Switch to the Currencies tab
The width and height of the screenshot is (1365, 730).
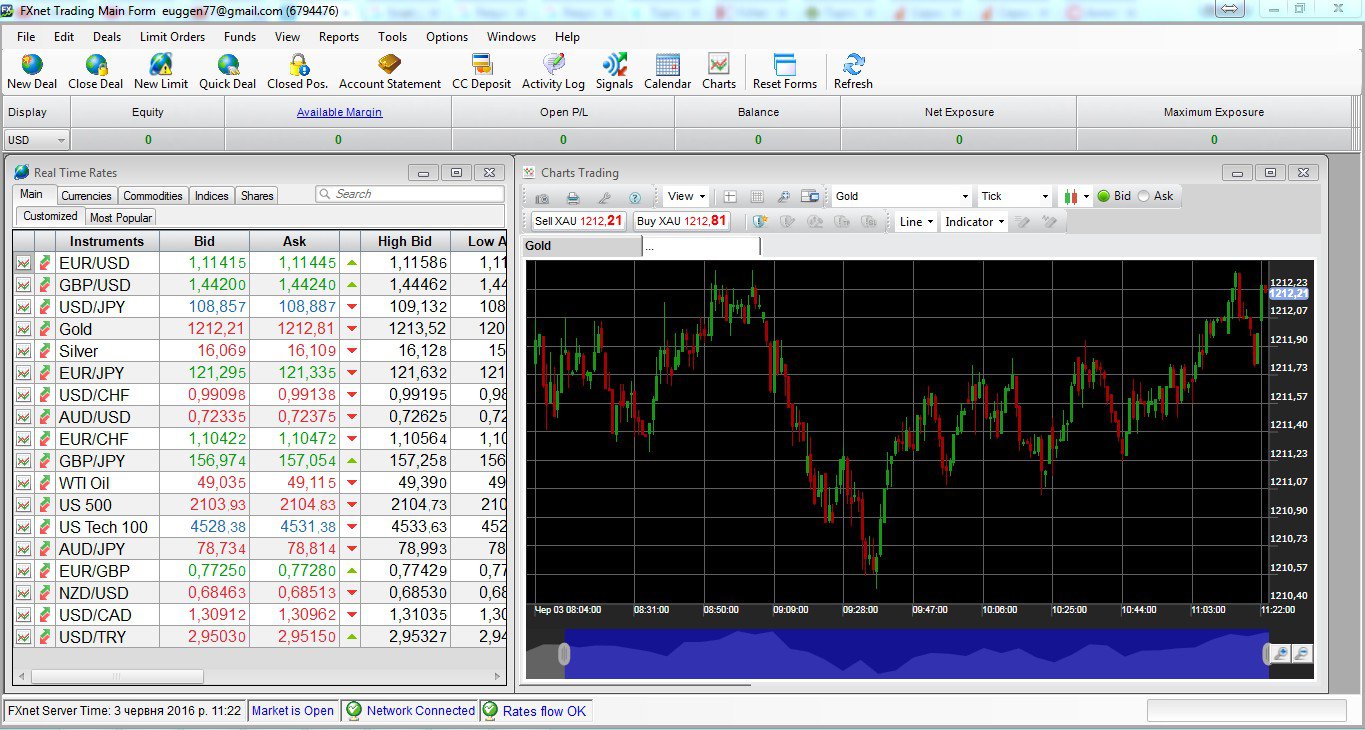coord(86,196)
